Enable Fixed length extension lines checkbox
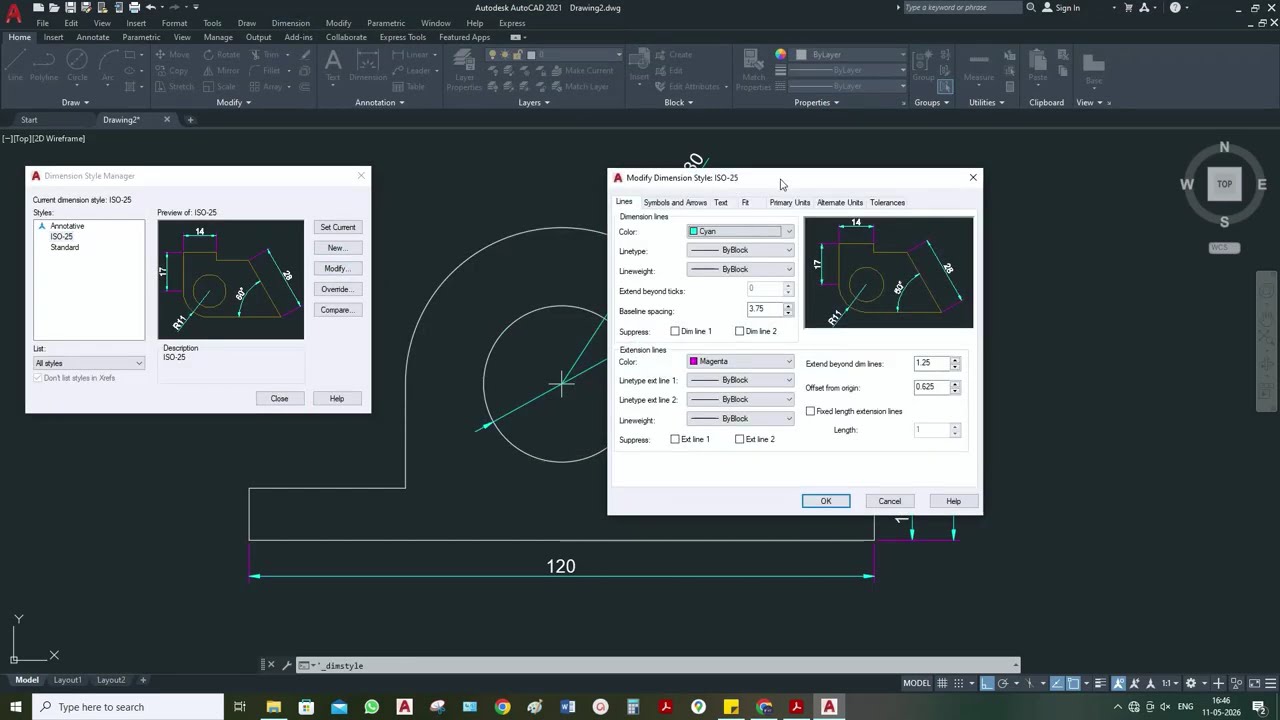Screen dimensions: 1280x720 click(811, 411)
